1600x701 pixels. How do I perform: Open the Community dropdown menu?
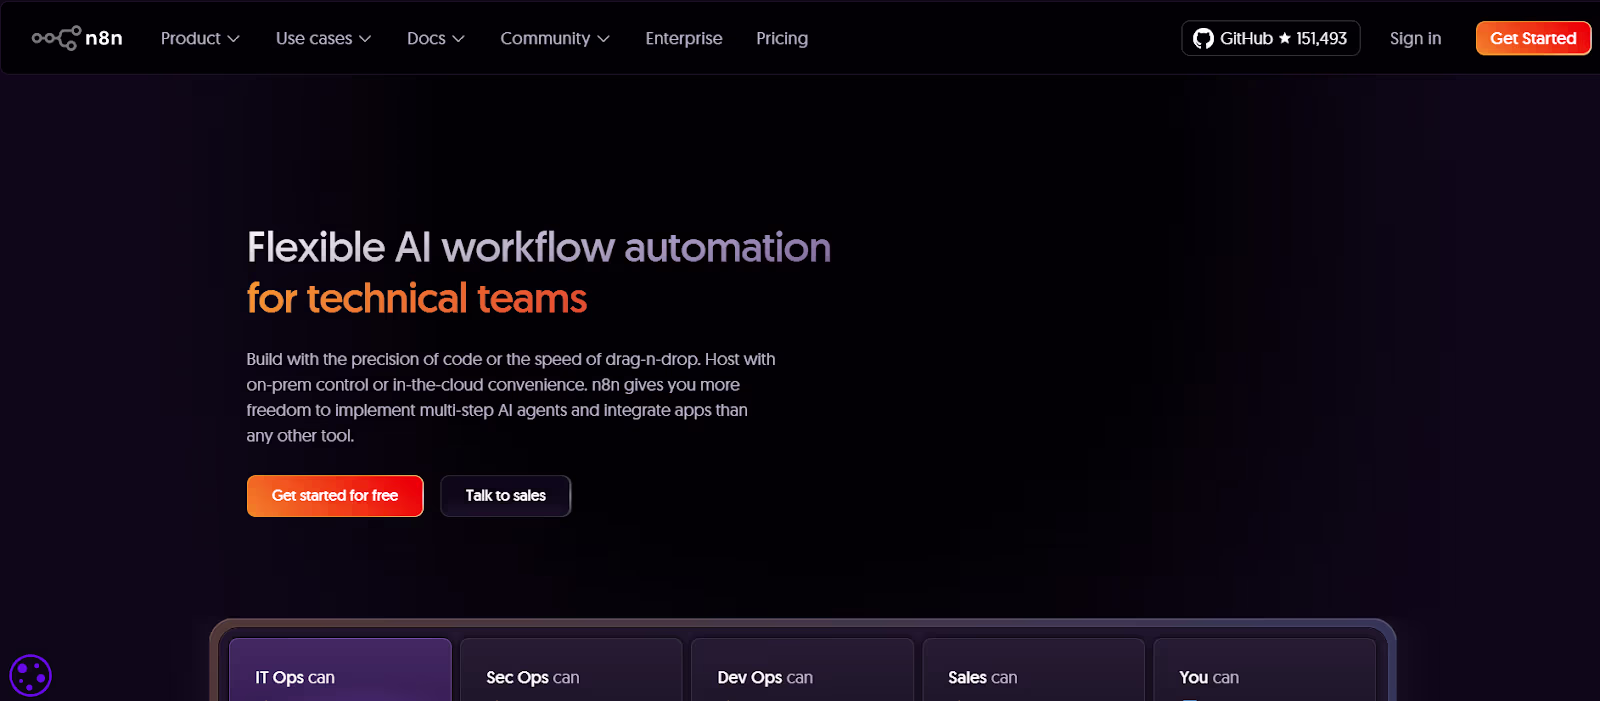[x=555, y=38]
